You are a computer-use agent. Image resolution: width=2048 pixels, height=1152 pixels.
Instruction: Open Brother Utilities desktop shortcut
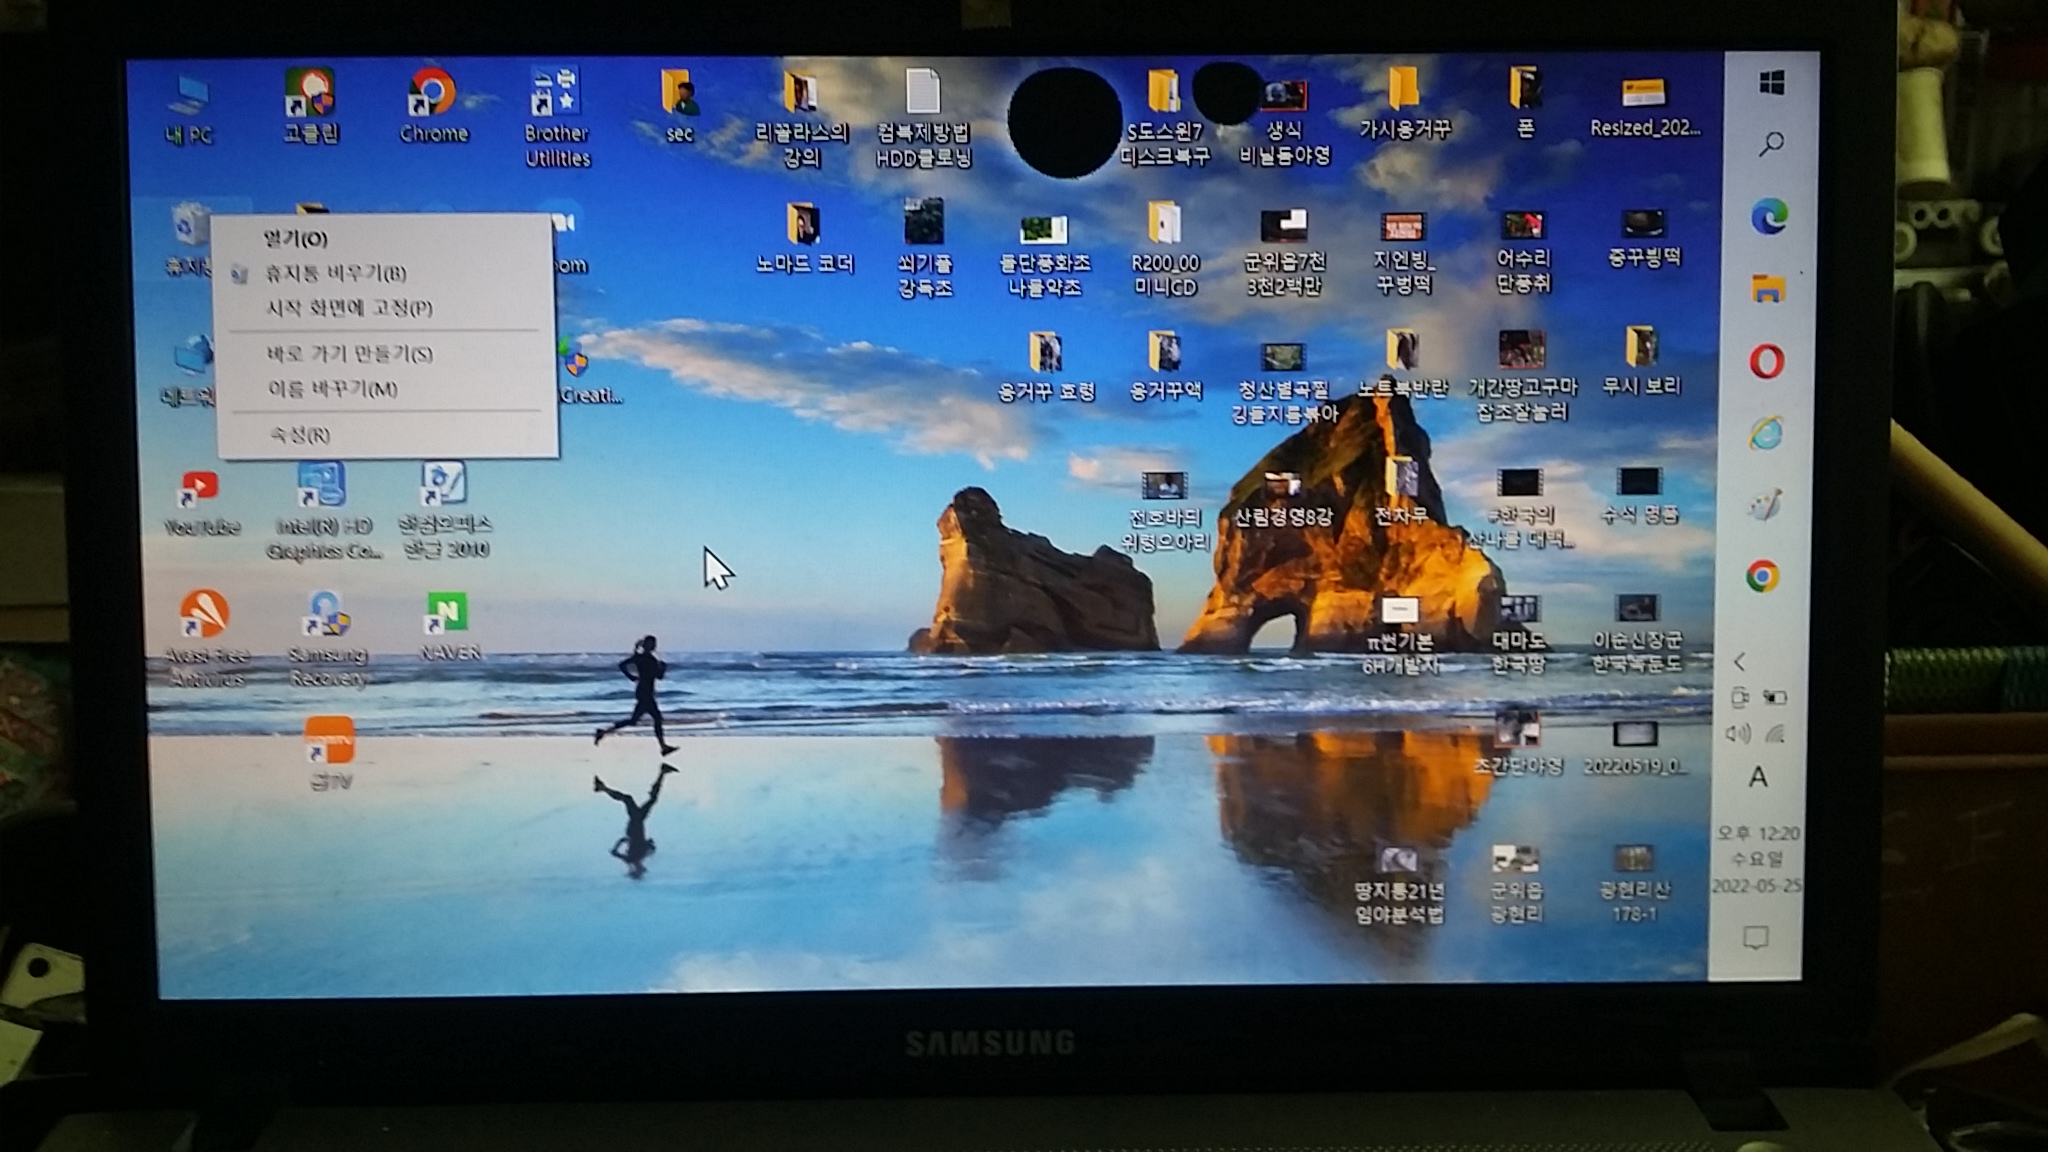[x=557, y=118]
